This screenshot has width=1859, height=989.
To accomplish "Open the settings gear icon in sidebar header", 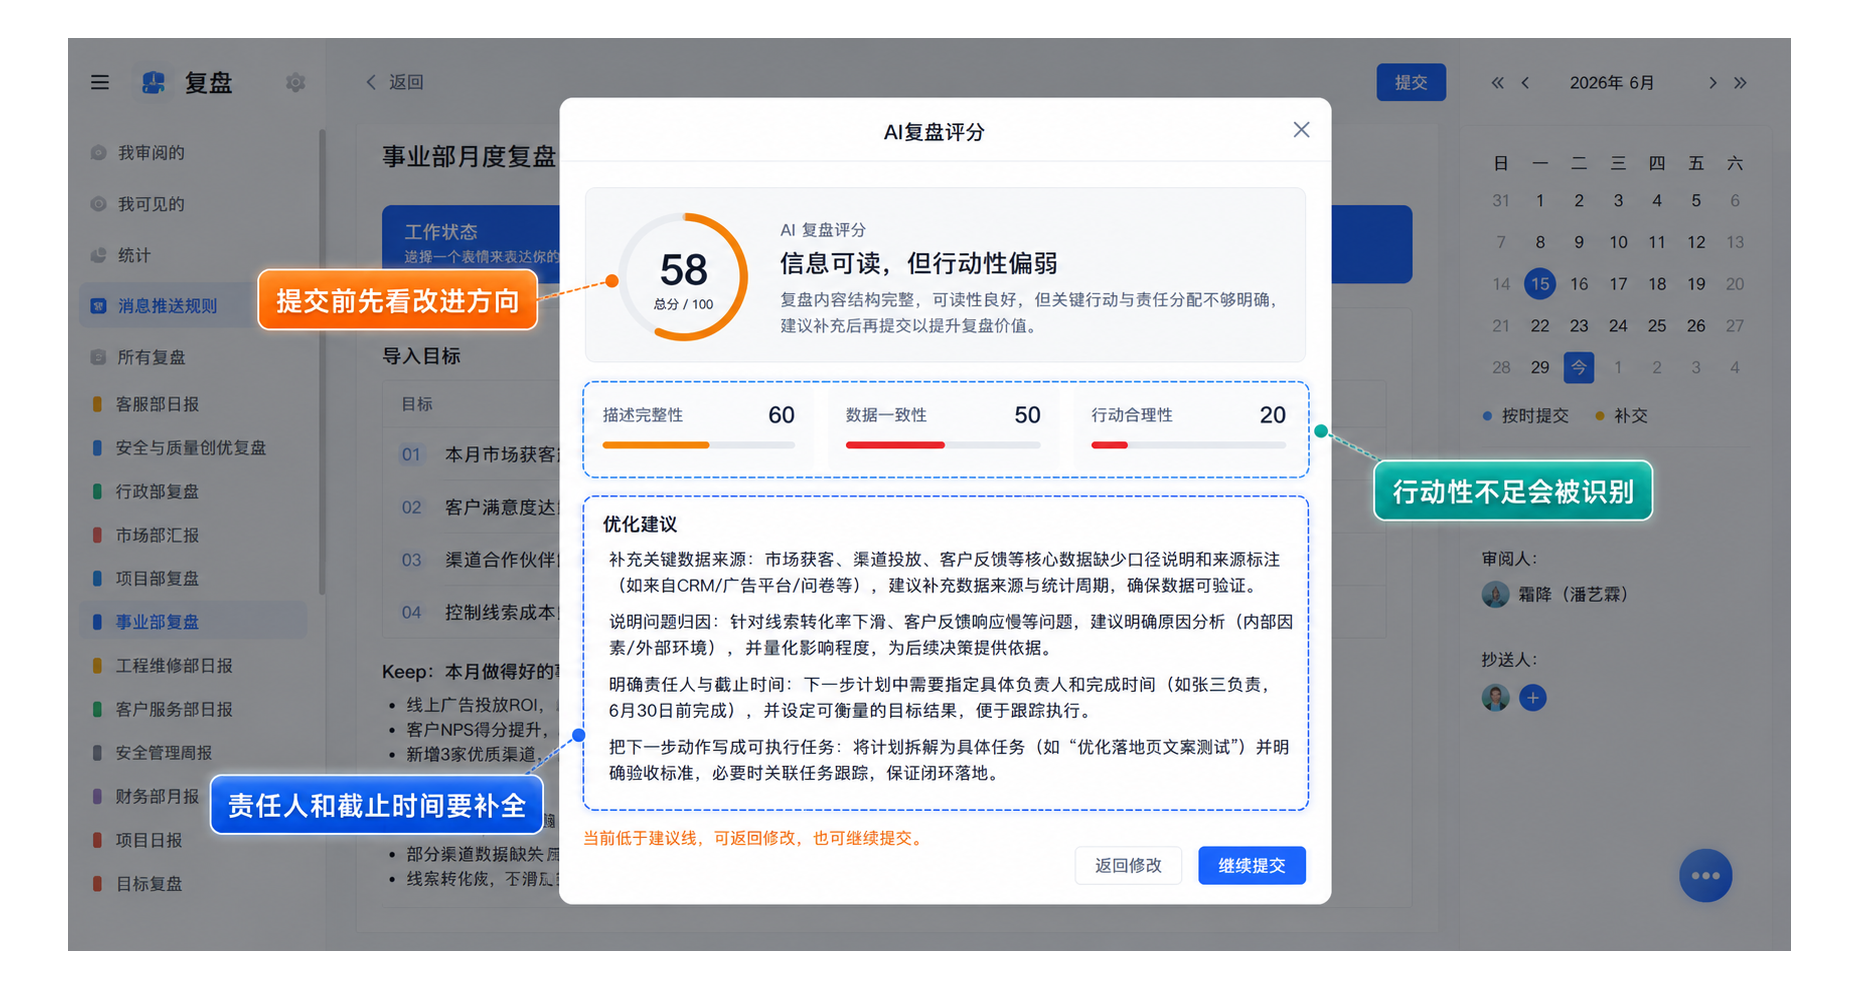I will click(295, 82).
